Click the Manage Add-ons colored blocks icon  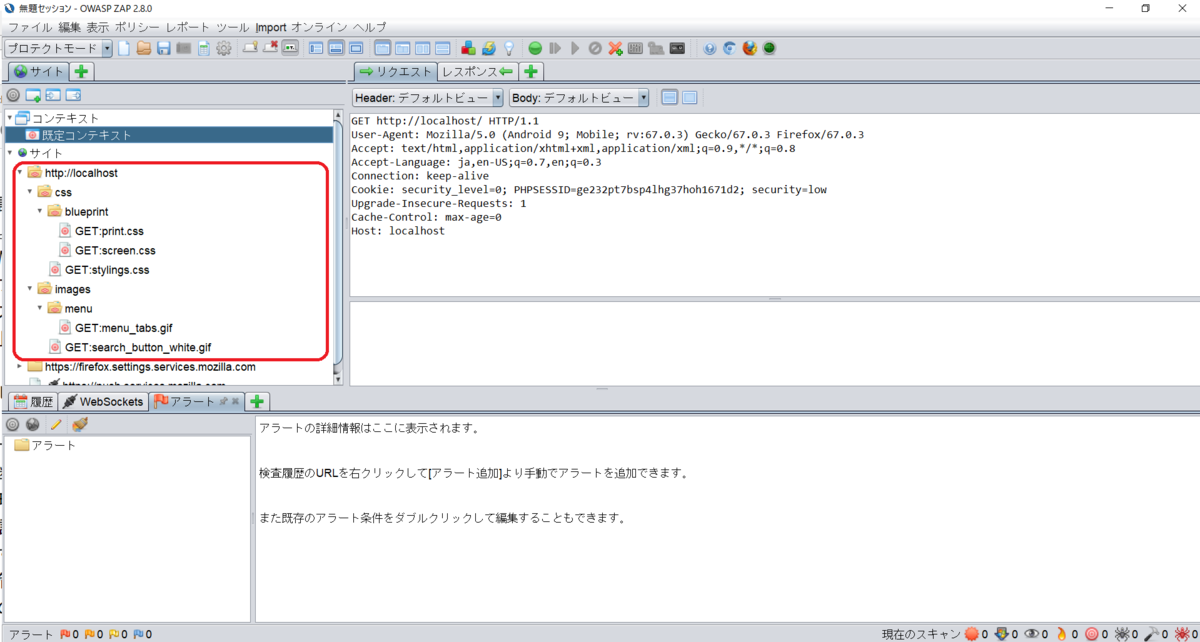pos(468,48)
